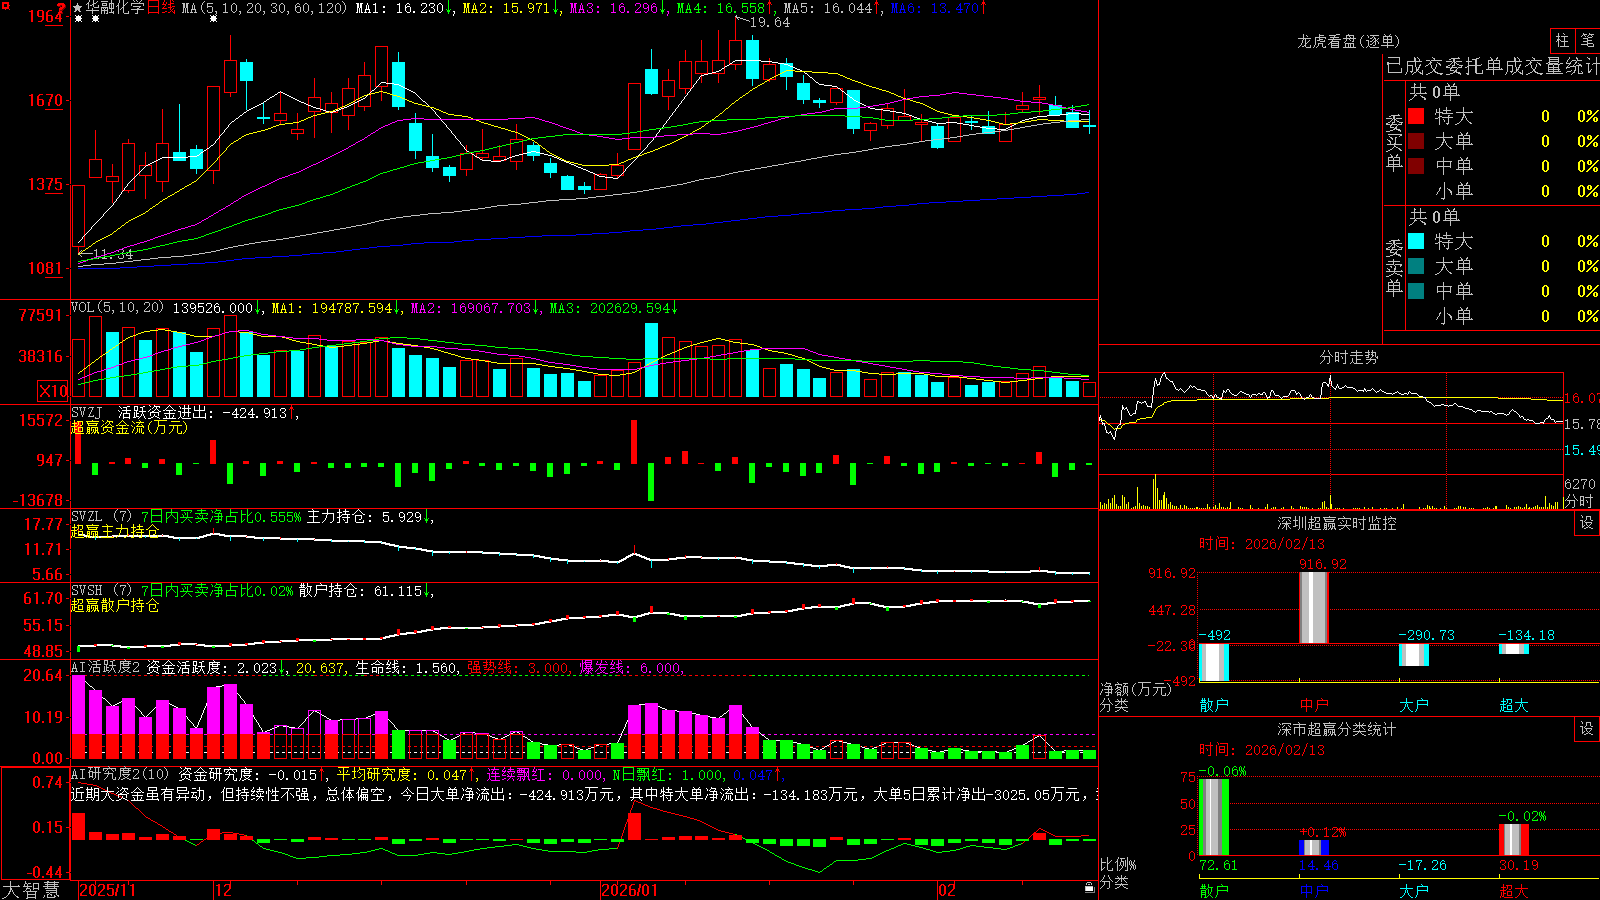Switch order view to 笔 (tick) mode
1600x900 pixels.
1587,40
